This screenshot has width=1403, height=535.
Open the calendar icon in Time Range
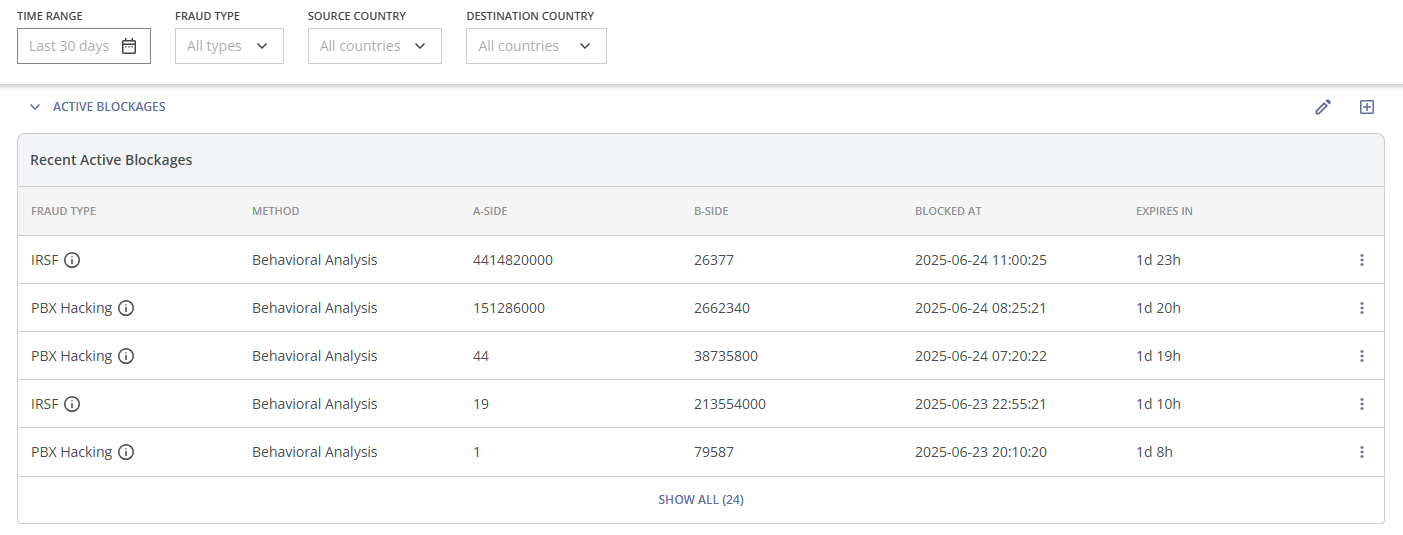129,46
